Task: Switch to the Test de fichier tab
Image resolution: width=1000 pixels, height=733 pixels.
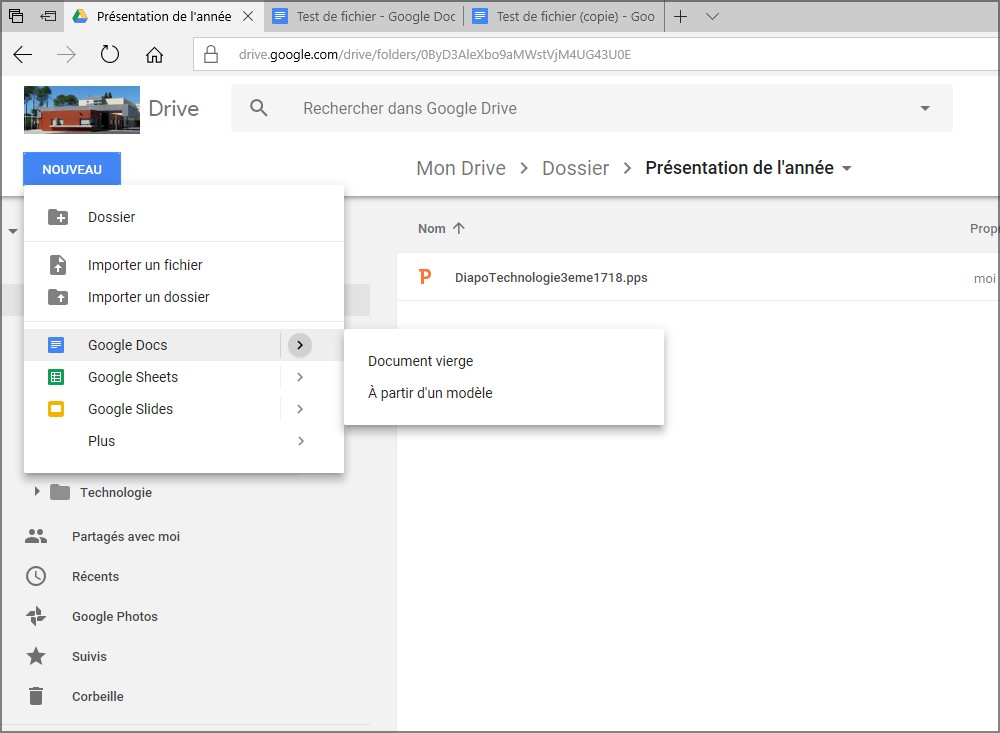Action: coord(364,17)
